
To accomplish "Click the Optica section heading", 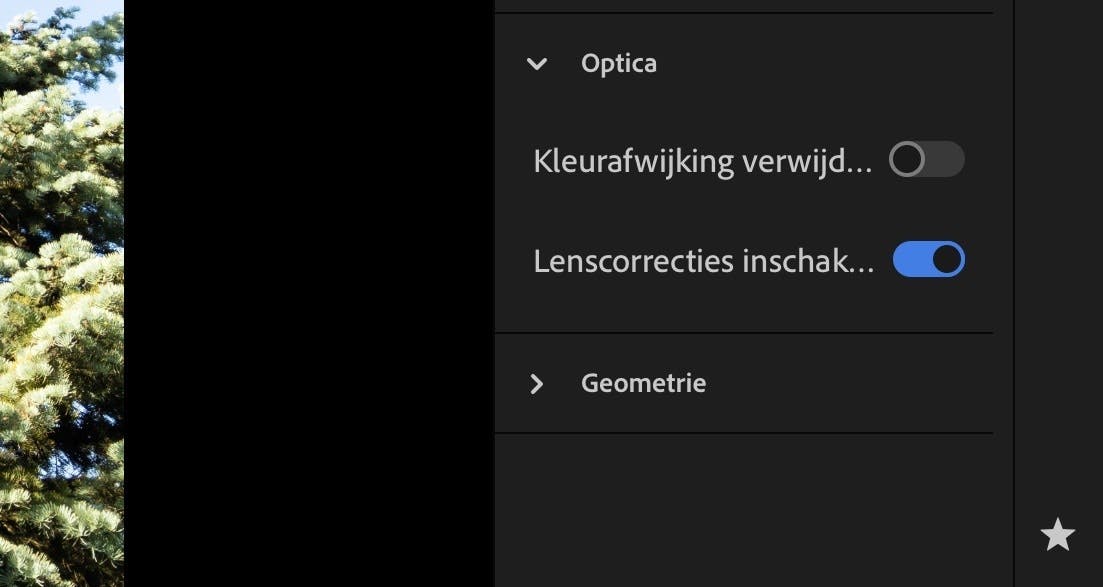I will 619,63.
